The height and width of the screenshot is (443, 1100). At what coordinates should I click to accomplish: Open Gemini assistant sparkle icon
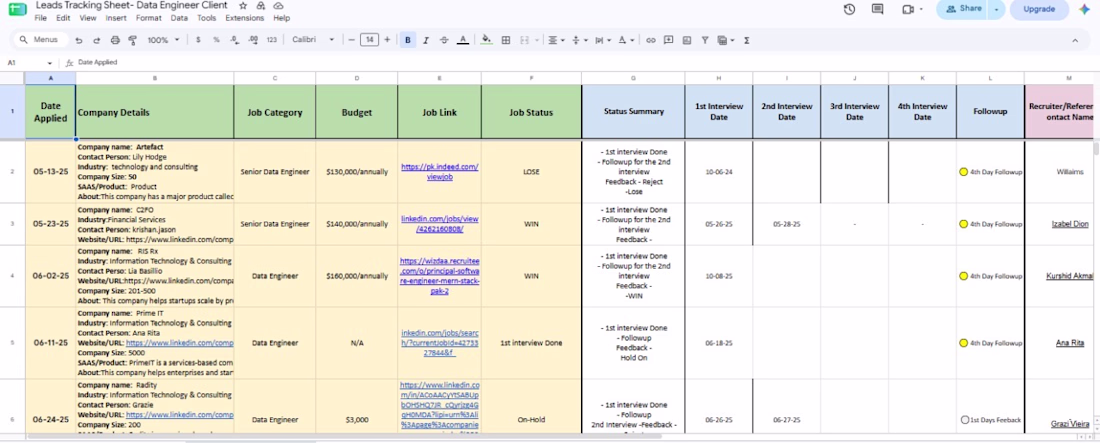point(1084,9)
